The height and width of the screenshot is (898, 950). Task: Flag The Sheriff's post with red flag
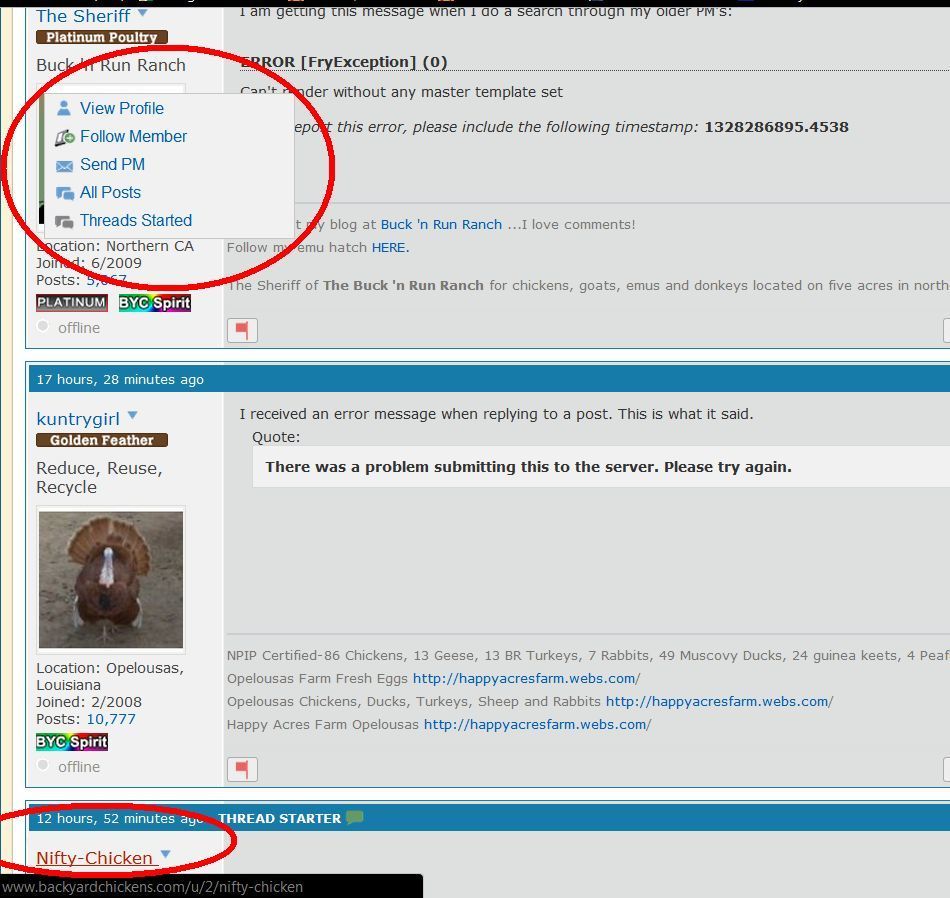242,329
